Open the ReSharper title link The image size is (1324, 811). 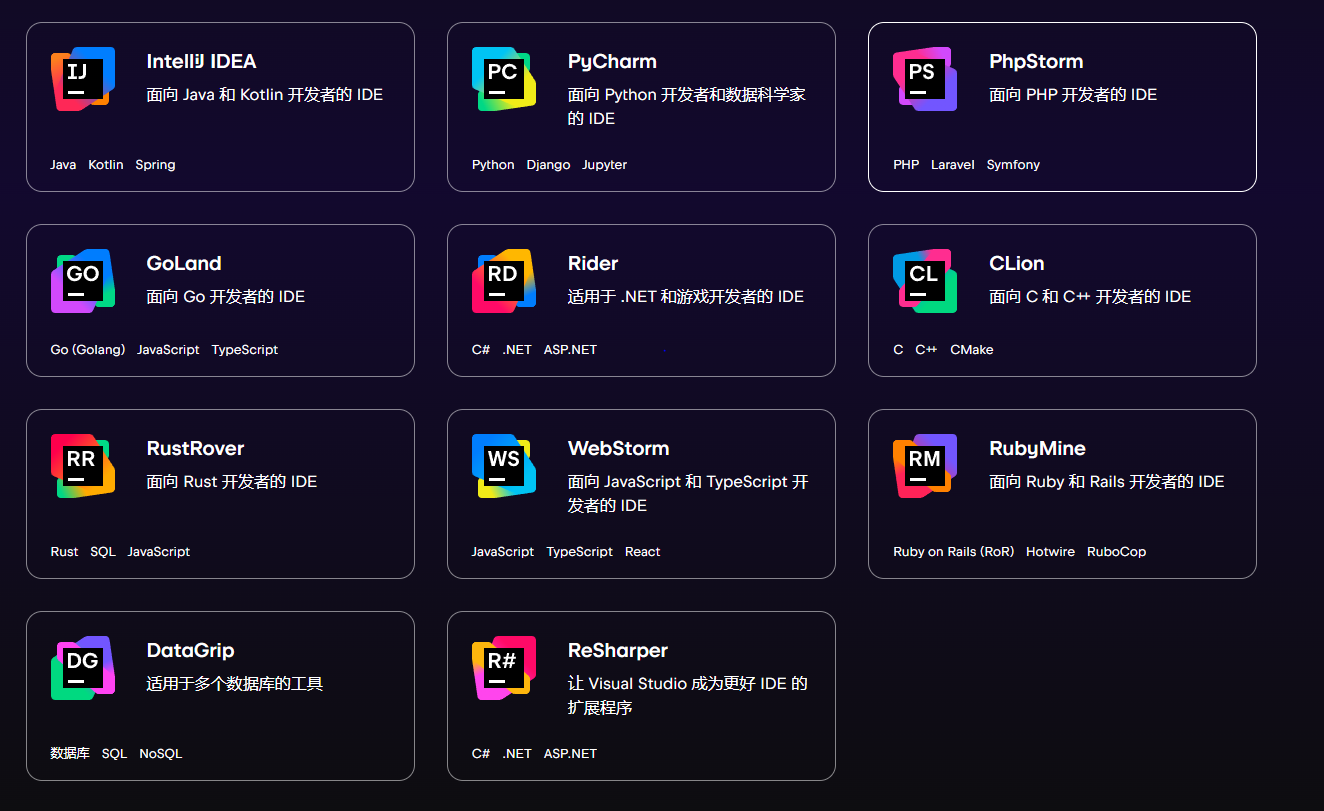(618, 651)
